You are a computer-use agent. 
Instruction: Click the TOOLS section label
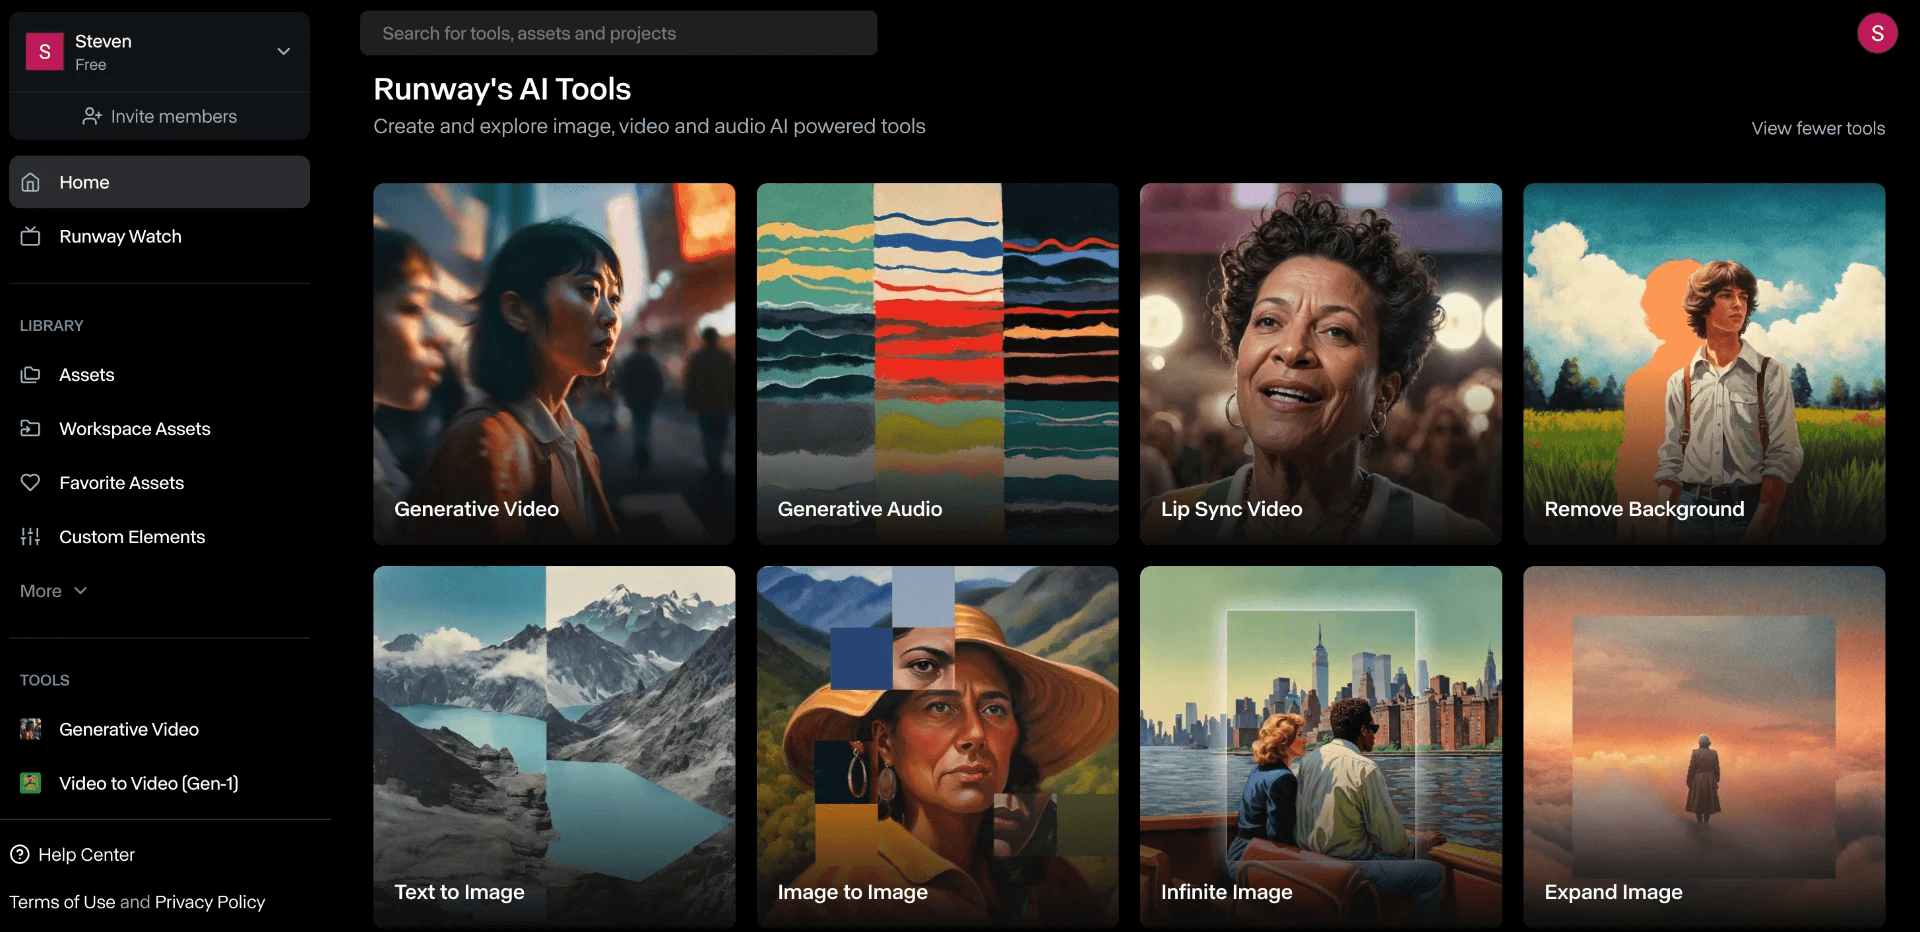(x=45, y=680)
